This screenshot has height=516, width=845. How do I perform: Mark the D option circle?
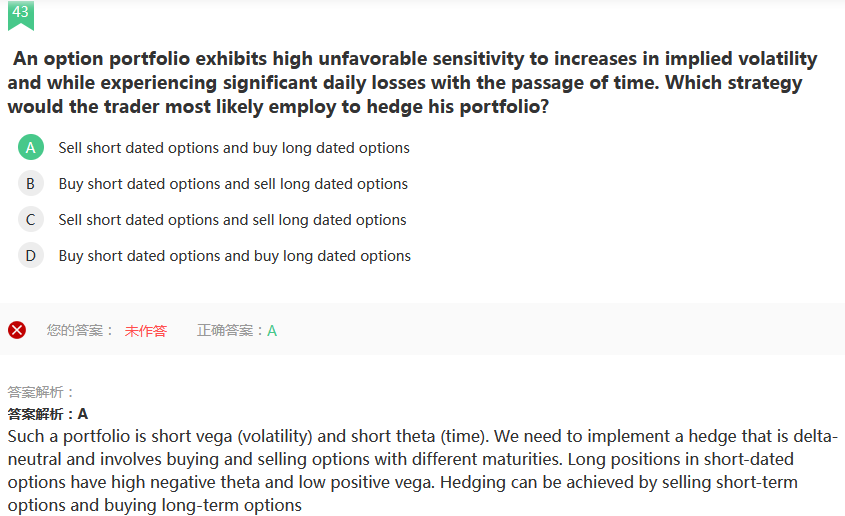pos(31,256)
